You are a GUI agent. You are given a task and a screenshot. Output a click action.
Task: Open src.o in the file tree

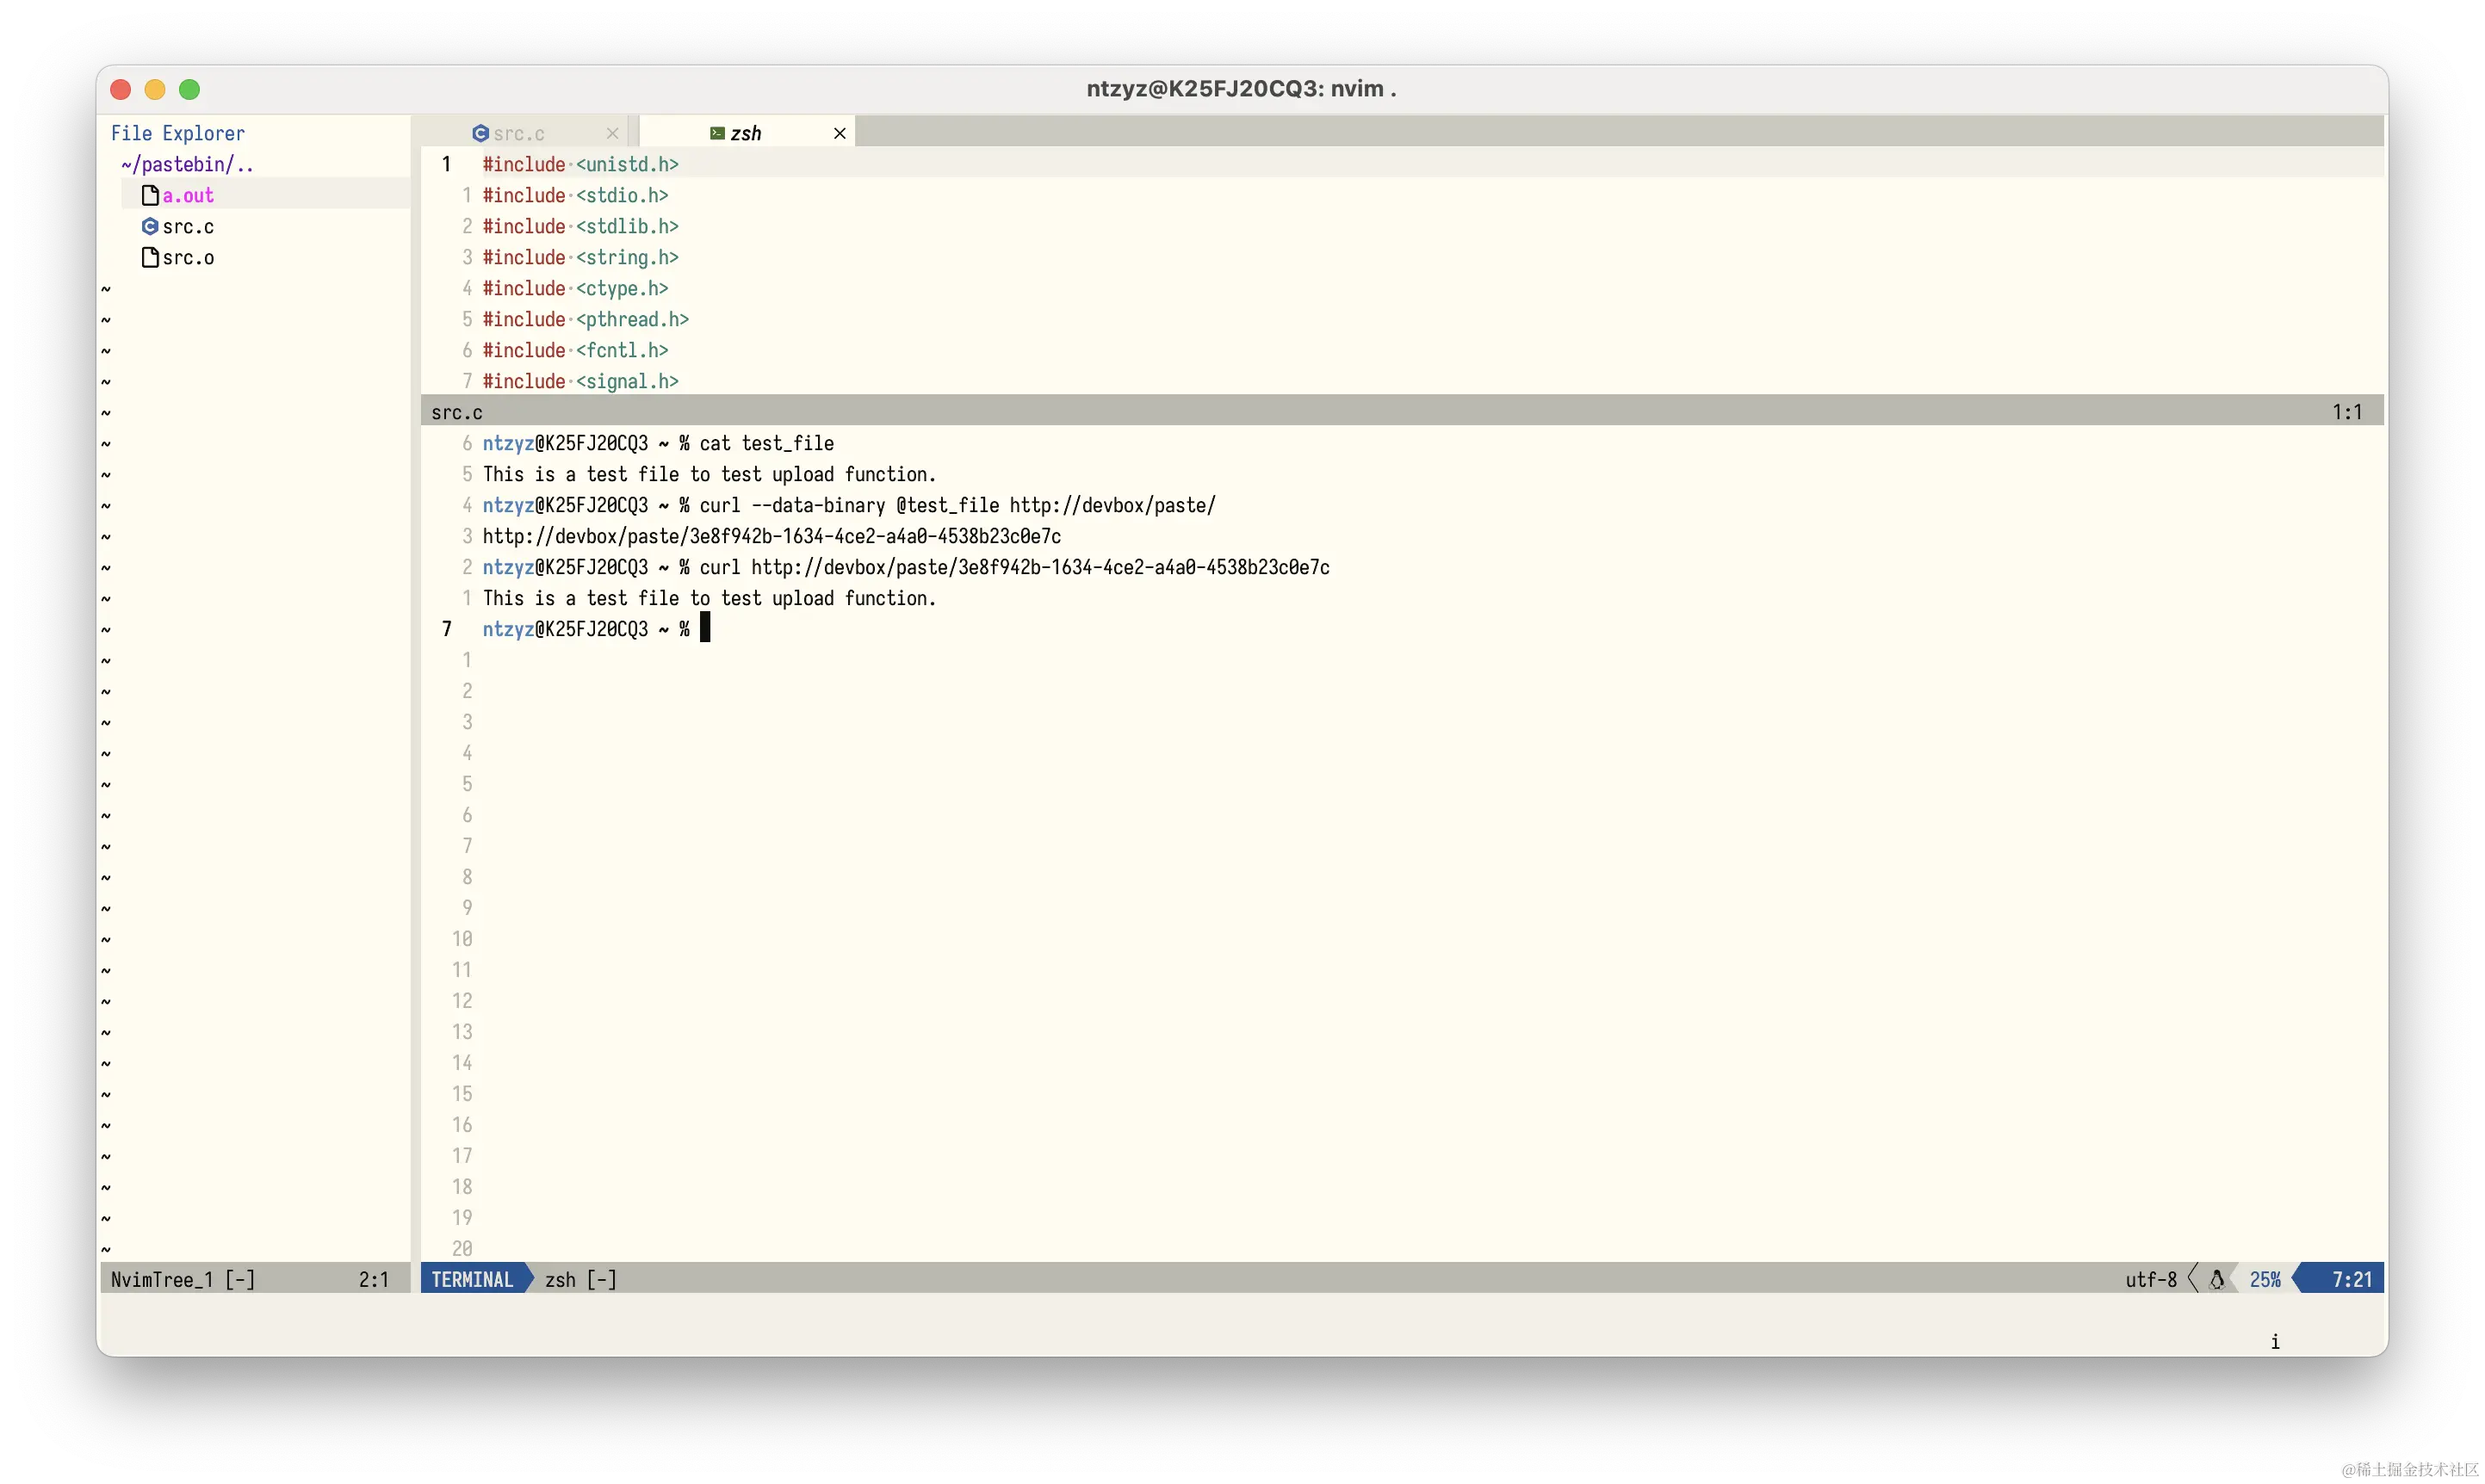tap(188, 257)
